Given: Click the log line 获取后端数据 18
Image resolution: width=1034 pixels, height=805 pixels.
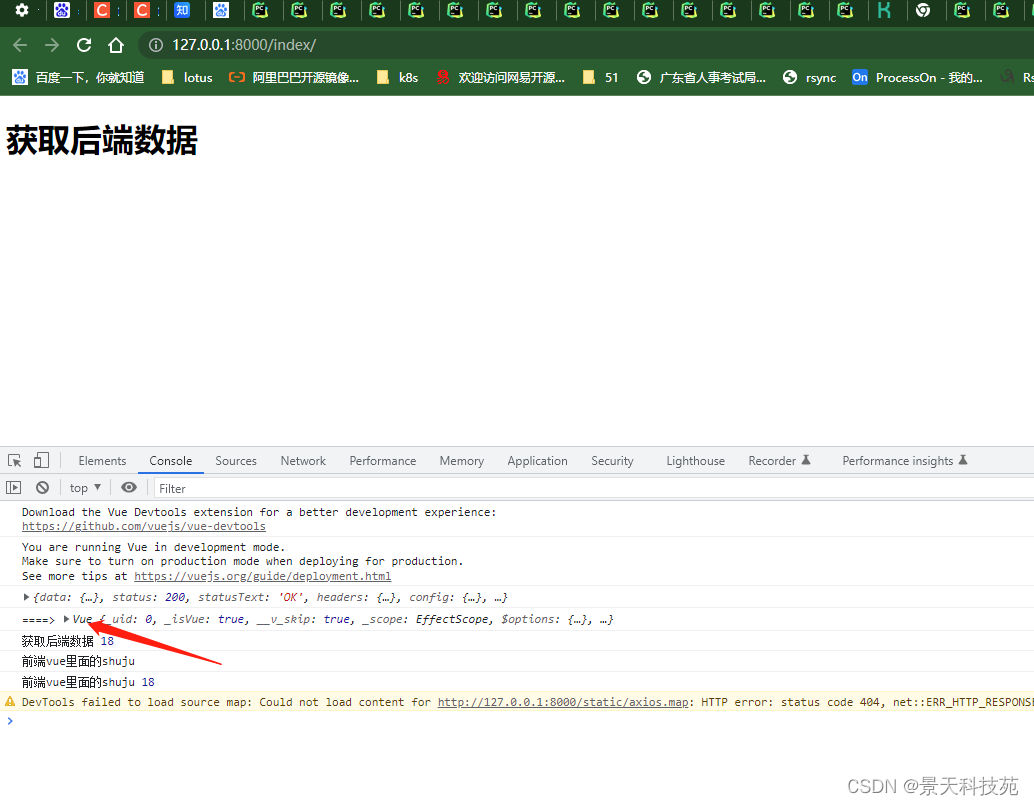Looking at the screenshot, I should tap(67, 641).
